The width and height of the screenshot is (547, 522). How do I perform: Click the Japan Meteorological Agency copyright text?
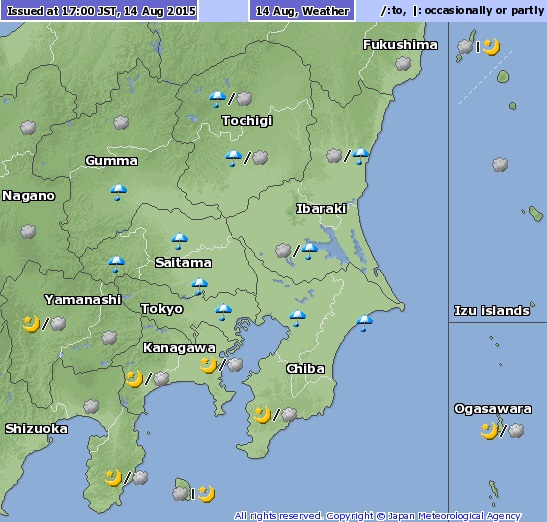click(x=377, y=516)
